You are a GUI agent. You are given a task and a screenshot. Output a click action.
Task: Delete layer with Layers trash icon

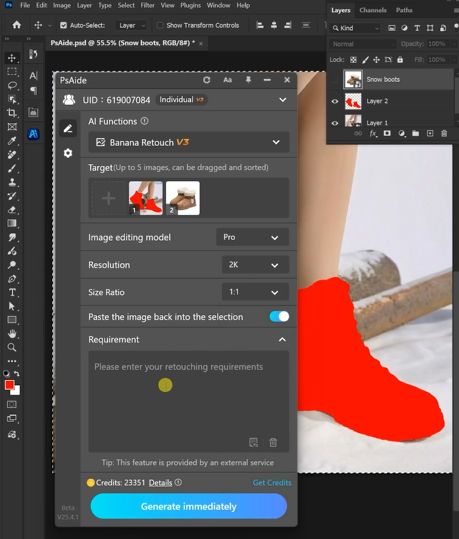(x=444, y=133)
